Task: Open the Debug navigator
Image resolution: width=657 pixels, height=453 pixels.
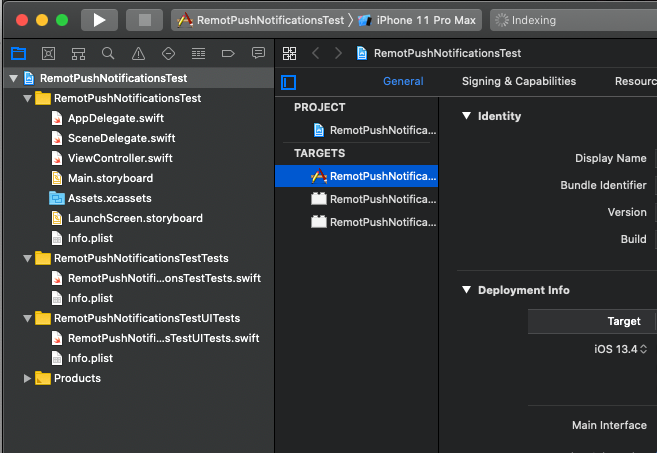Action: coord(198,53)
